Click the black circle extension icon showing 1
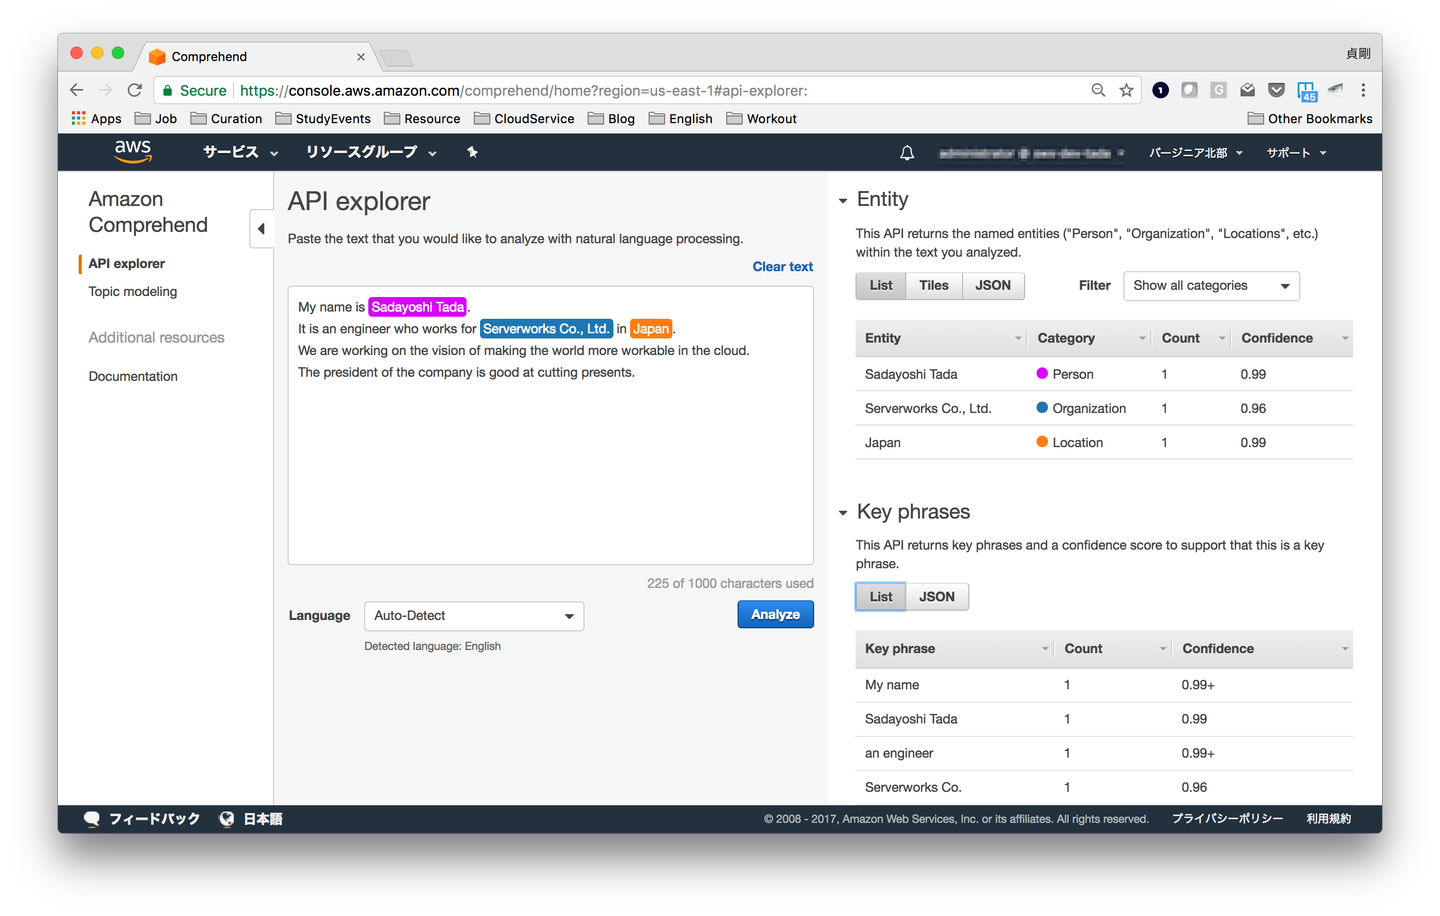1440x916 pixels. [1160, 90]
